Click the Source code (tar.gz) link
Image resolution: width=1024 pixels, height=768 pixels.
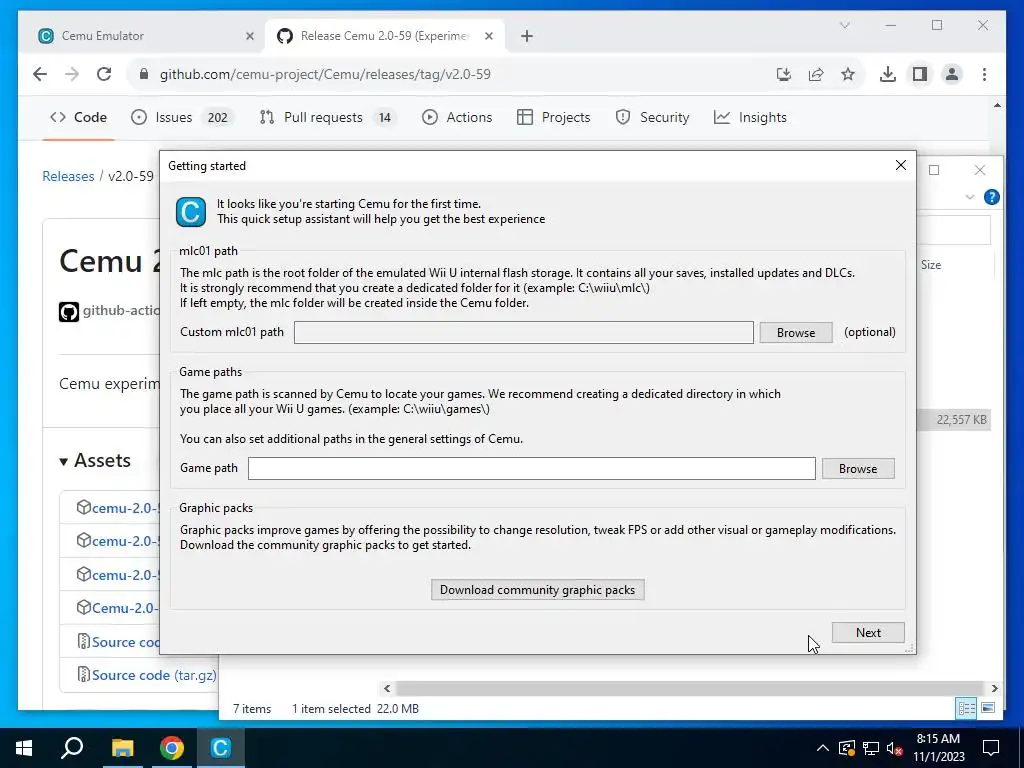pos(154,675)
